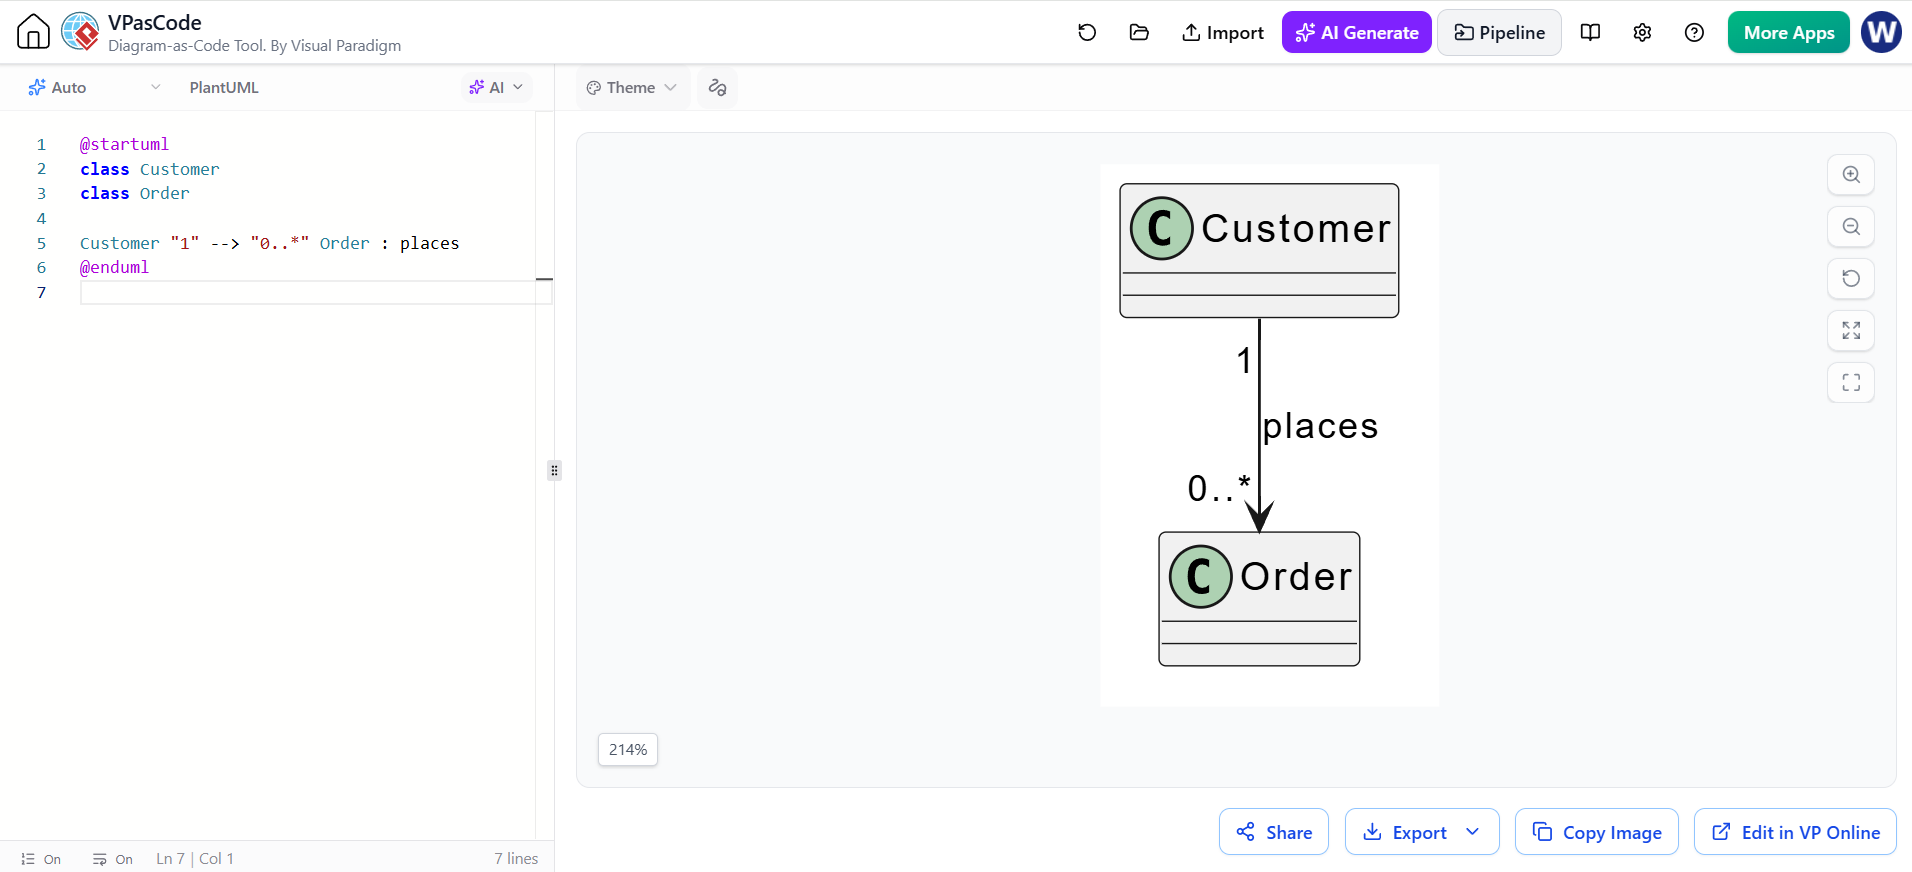1912x872 pixels.
Task: Zoom in on the diagram
Action: 1851,174
